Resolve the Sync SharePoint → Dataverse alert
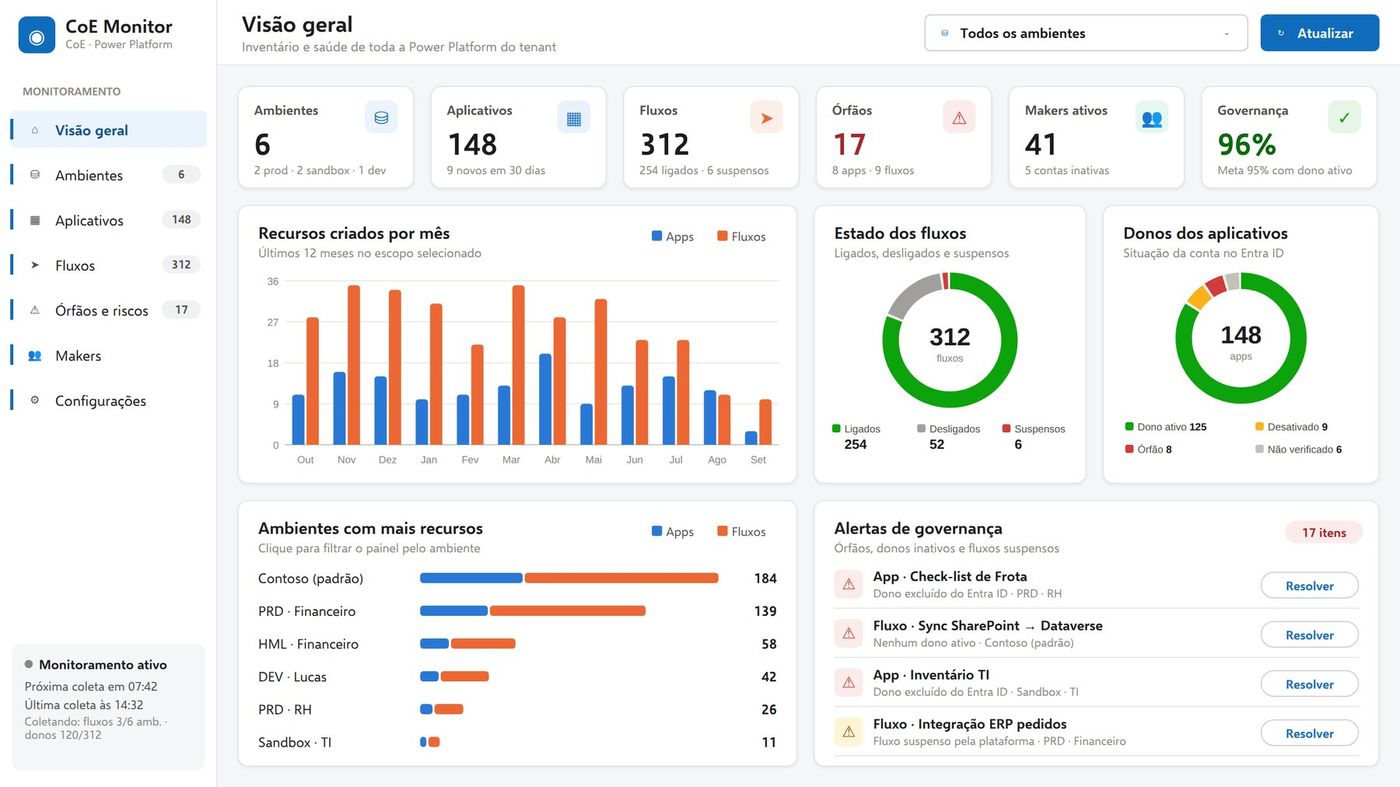The width and height of the screenshot is (1400, 787). 1310,635
